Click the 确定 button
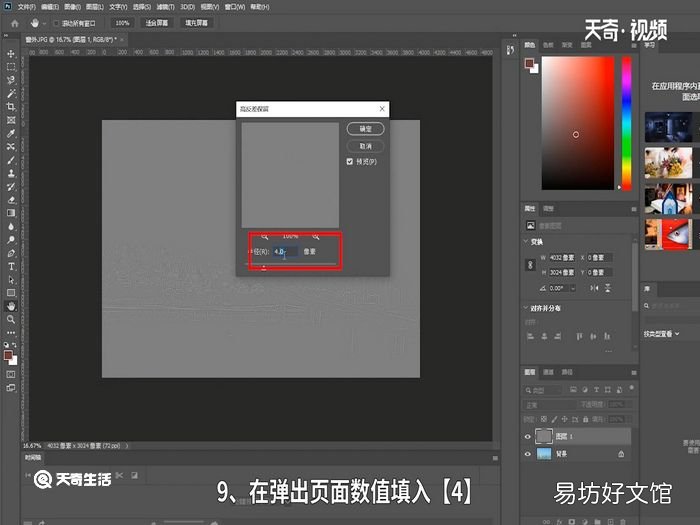This screenshot has height=525, width=700. (365, 129)
